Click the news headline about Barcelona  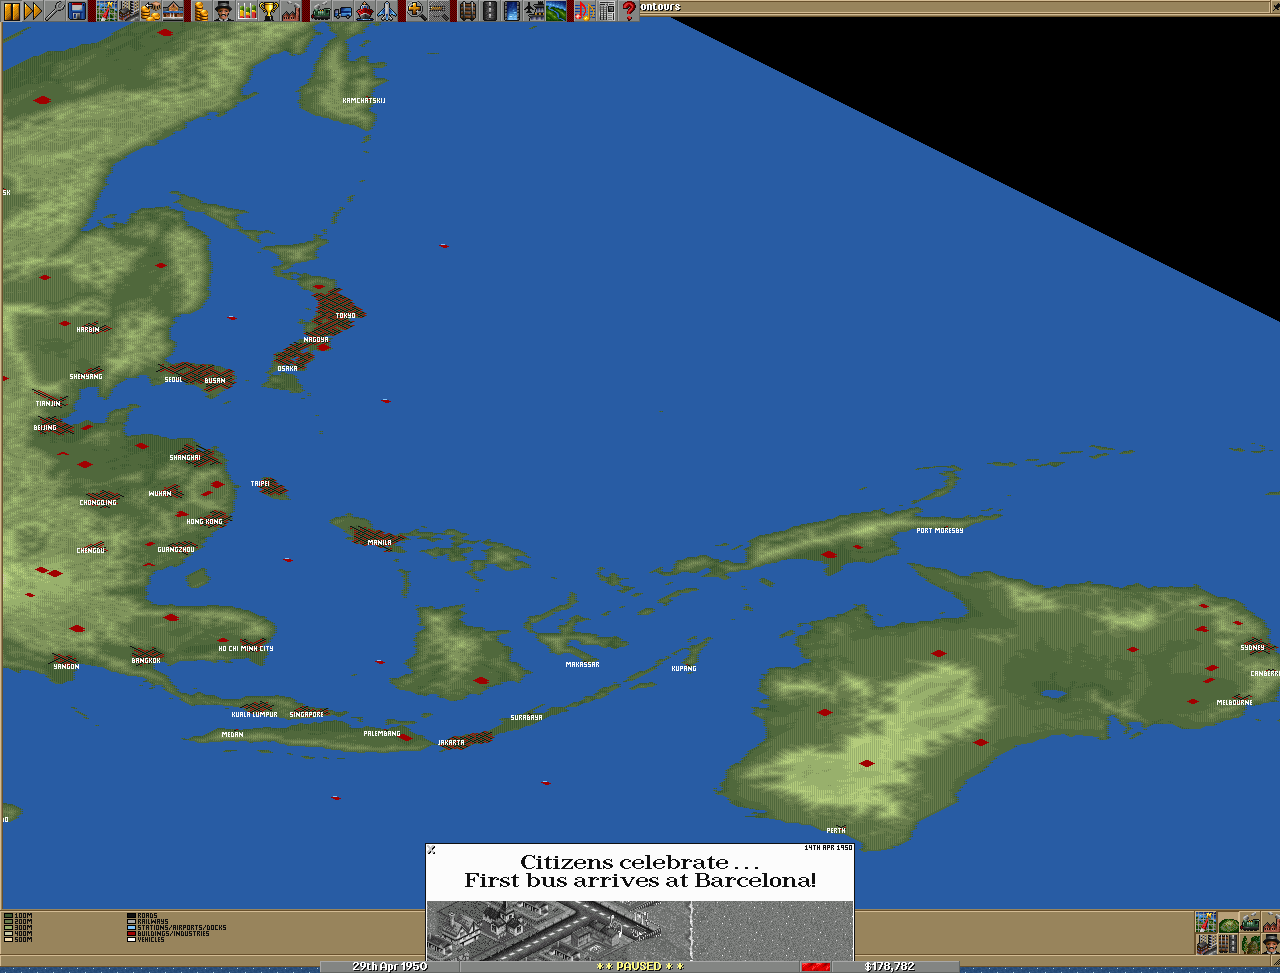click(x=640, y=872)
